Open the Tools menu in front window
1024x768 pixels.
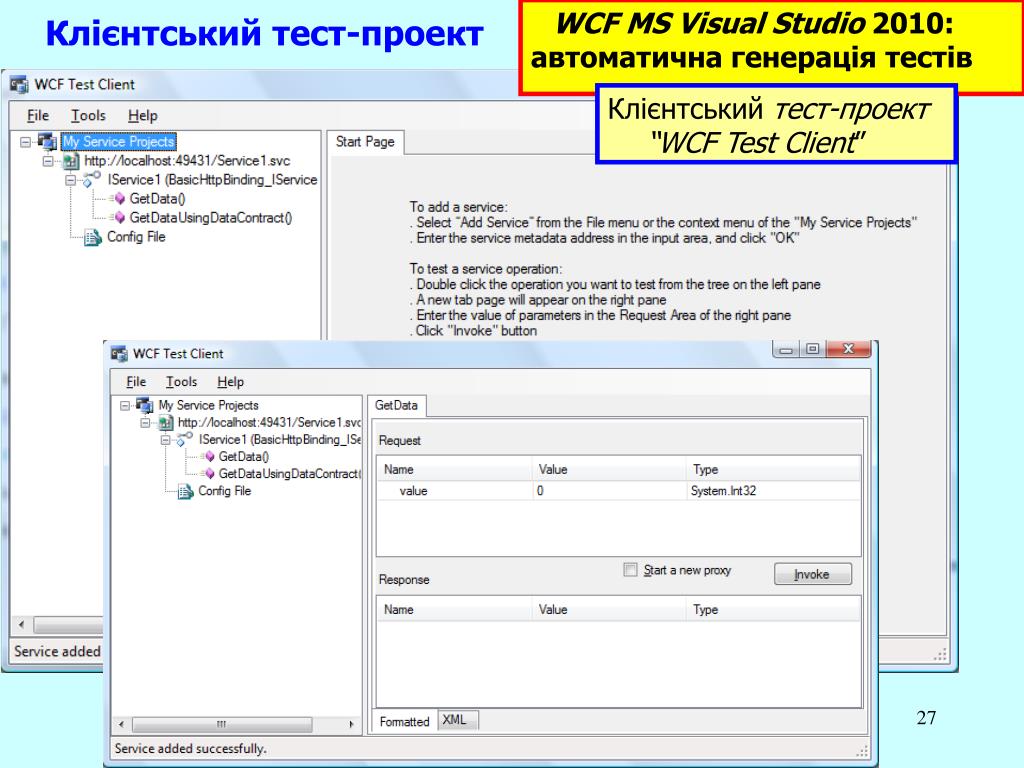click(x=181, y=381)
